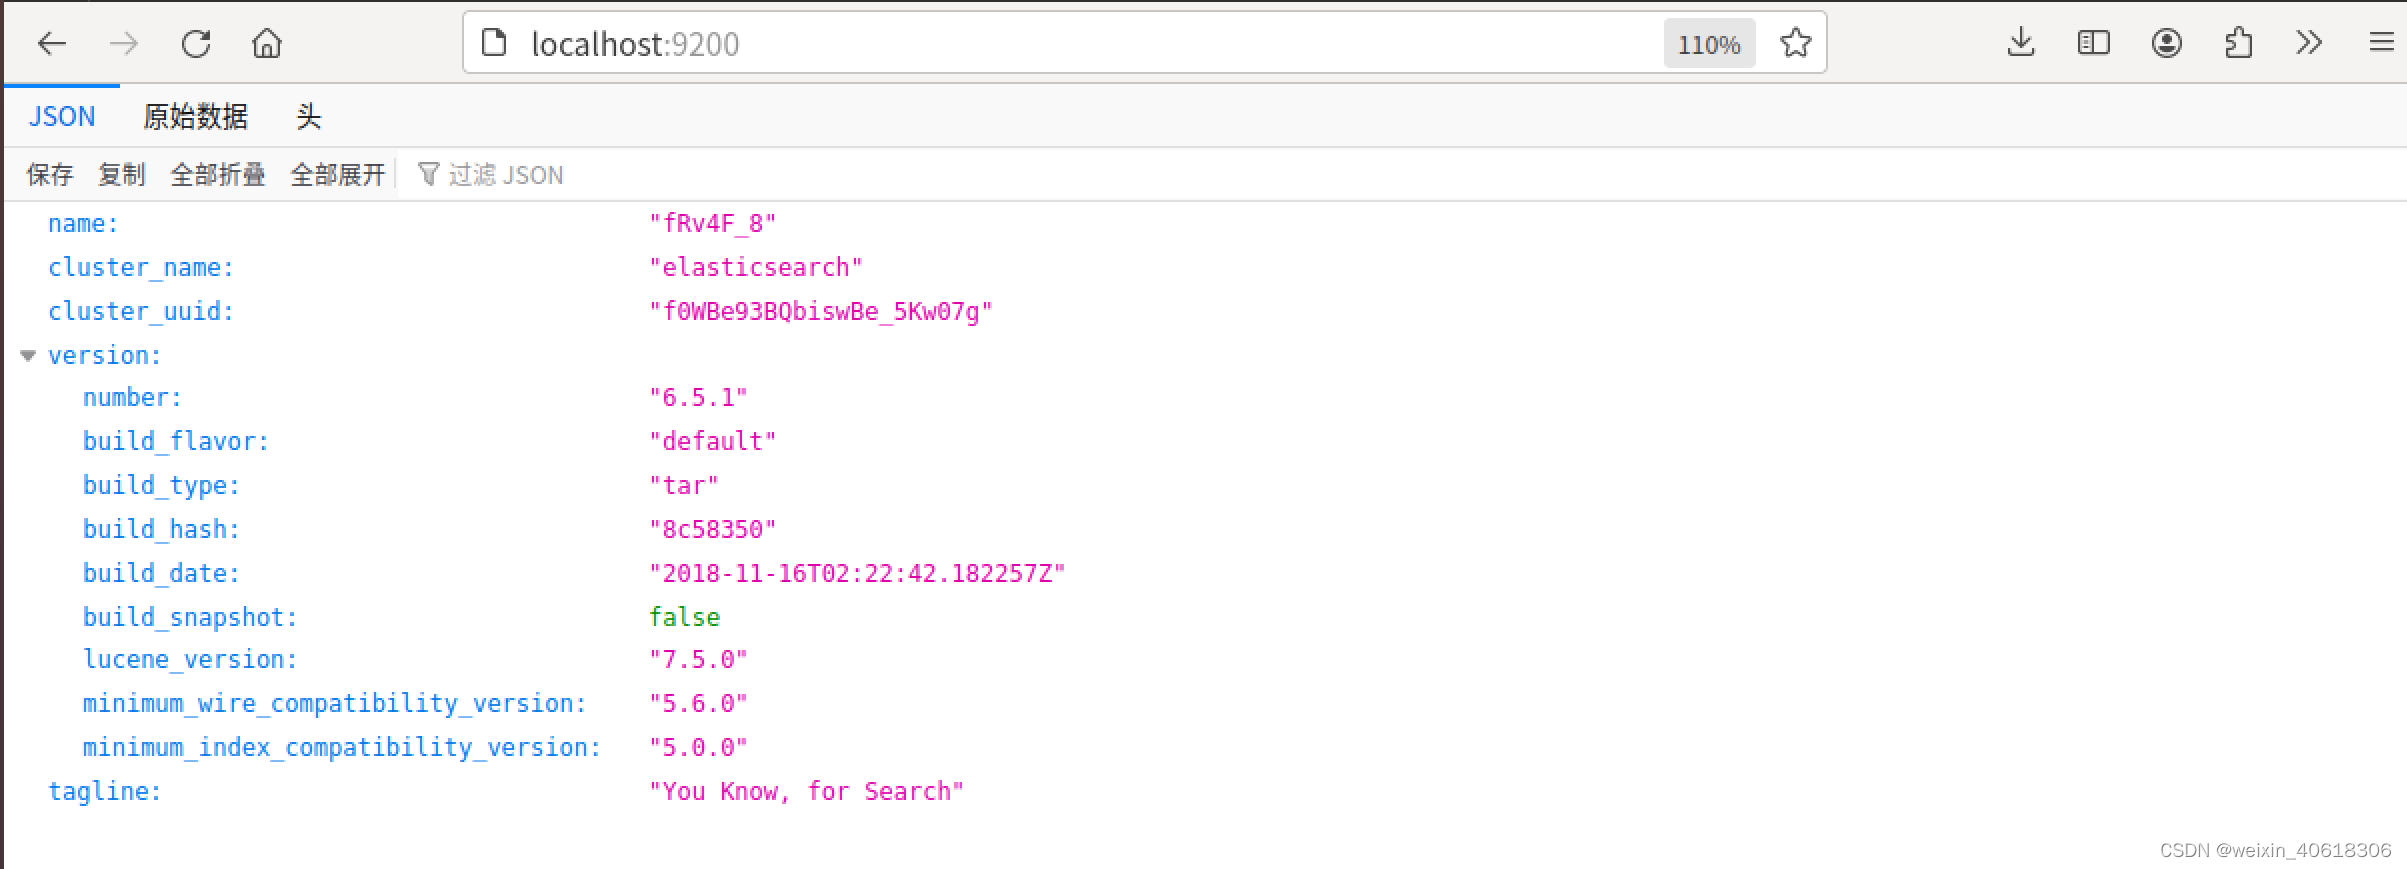
Task: Select the number key
Action: tap(133, 398)
